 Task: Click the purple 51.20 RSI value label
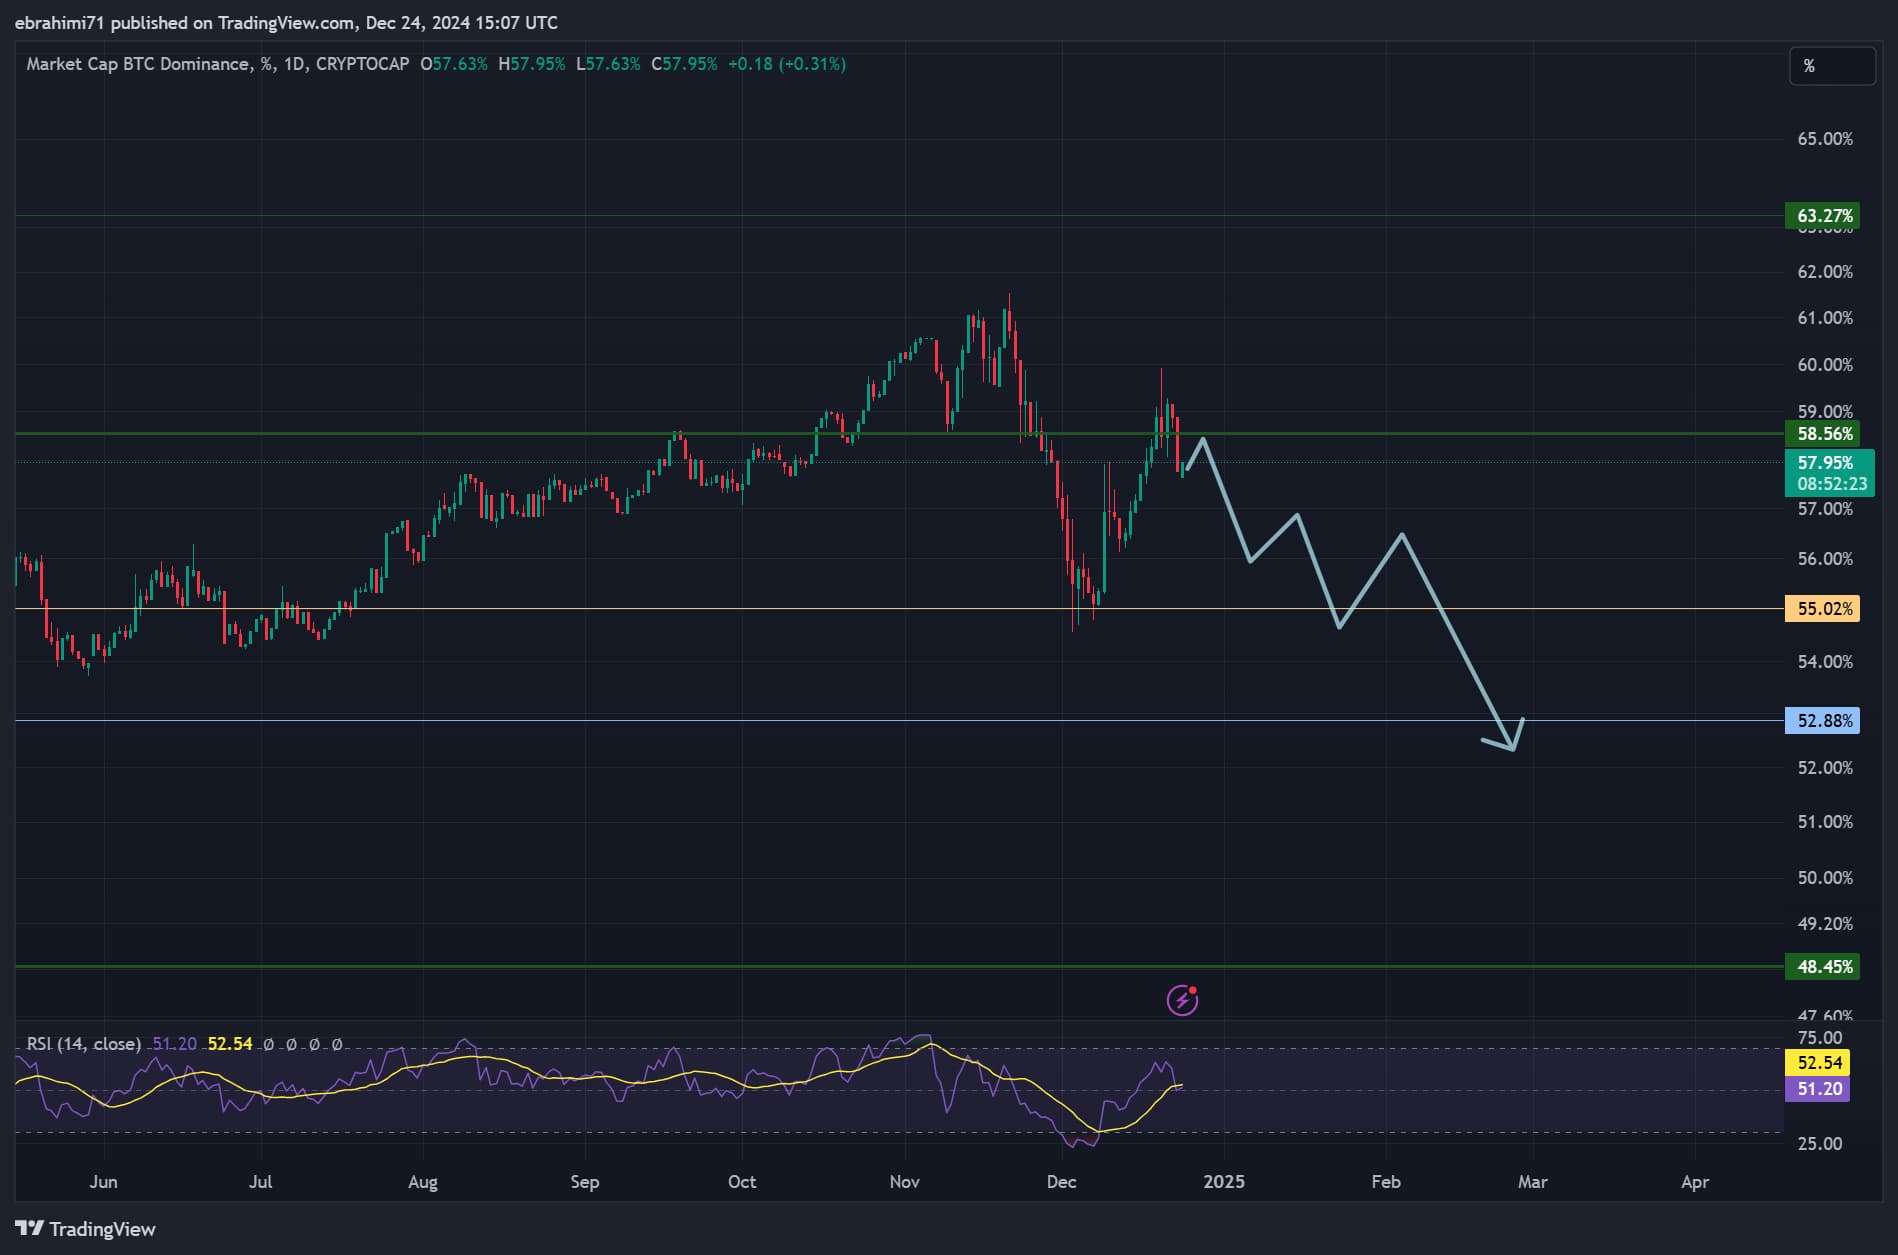1819,1089
